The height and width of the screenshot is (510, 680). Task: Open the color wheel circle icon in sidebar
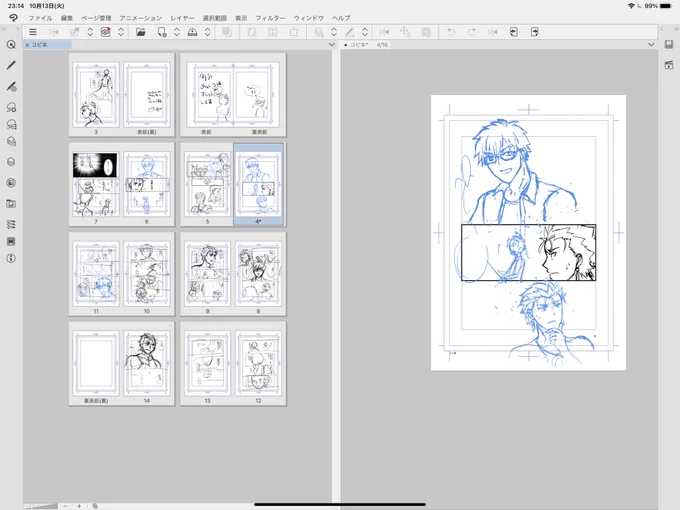point(11,183)
